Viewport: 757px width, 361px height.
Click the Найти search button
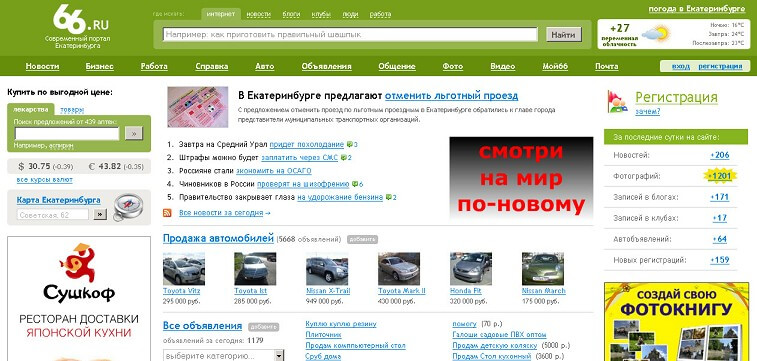tap(563, 35)
